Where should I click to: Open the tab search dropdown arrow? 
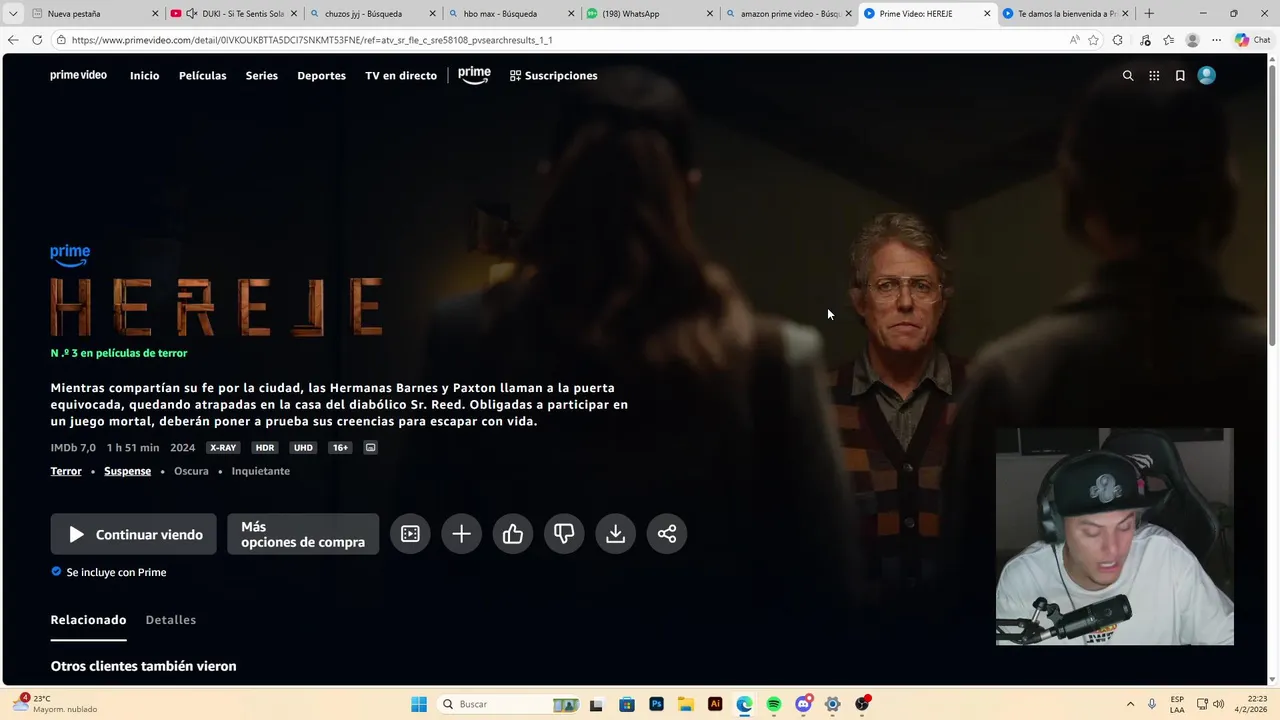[x=13, y=14]
